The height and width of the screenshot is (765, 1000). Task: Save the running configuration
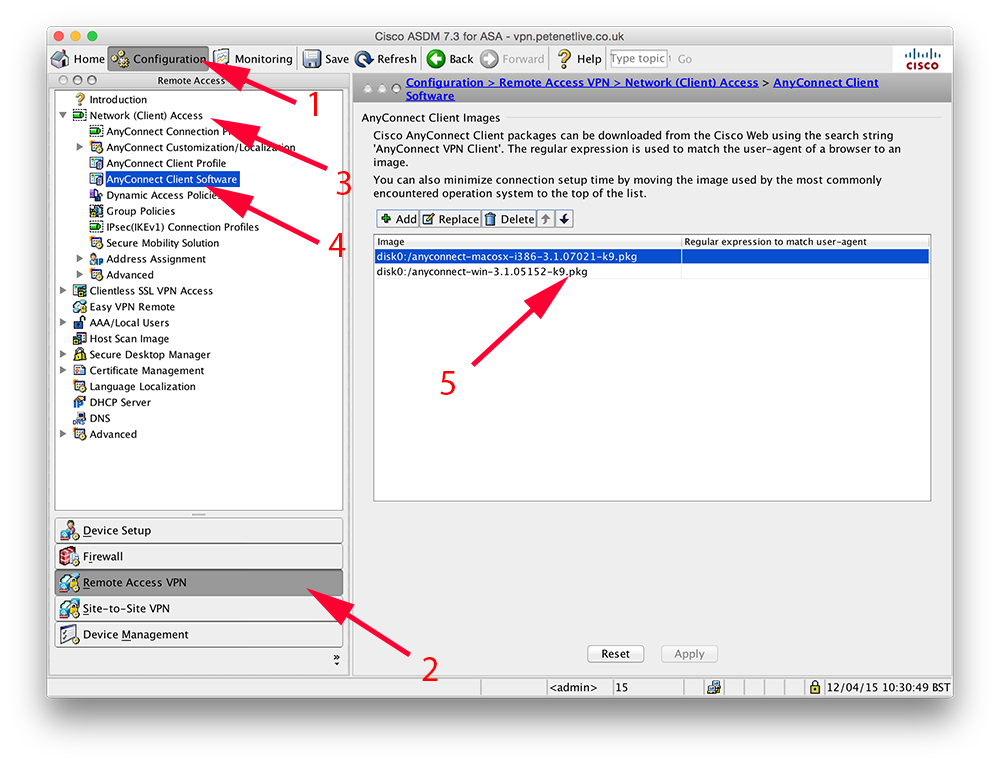pos(326,59)
